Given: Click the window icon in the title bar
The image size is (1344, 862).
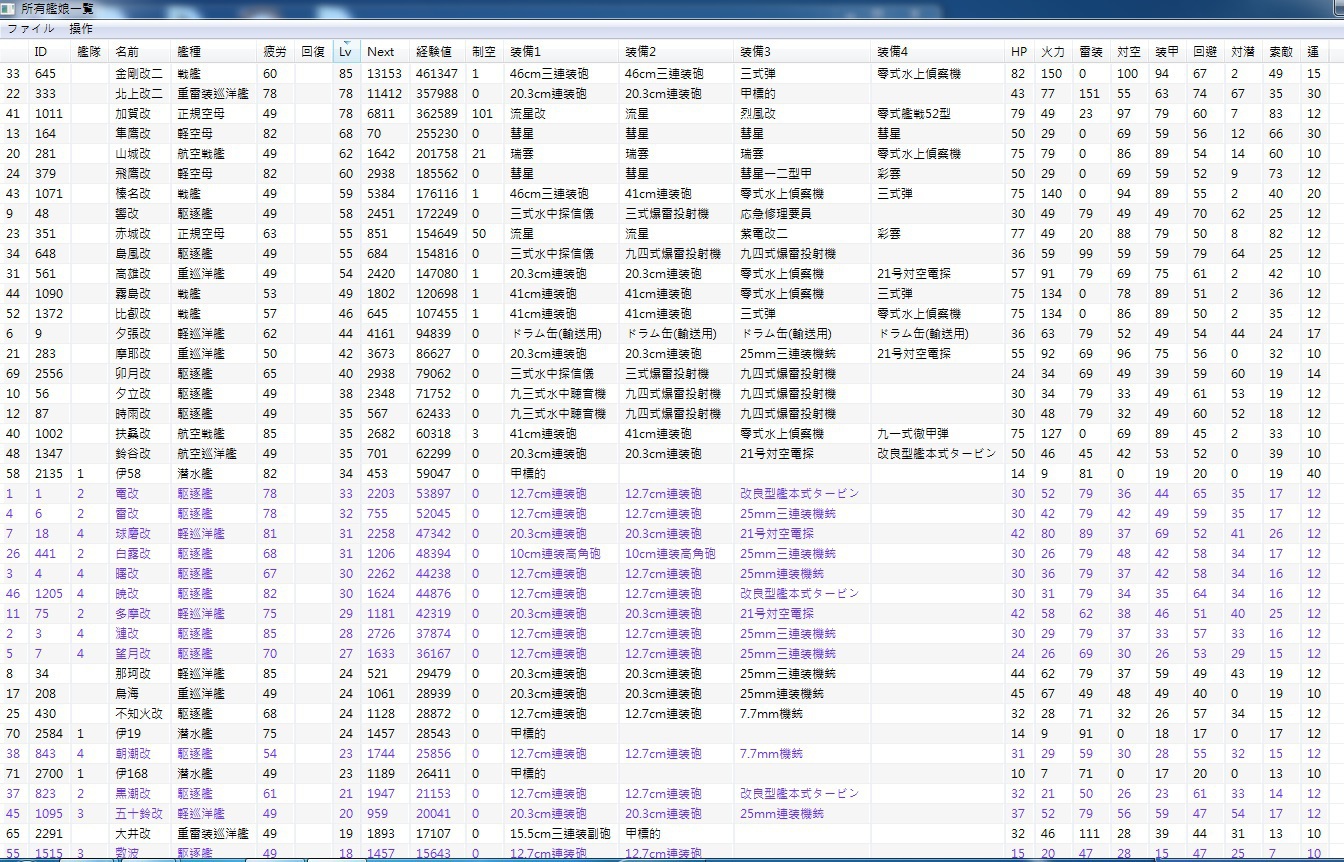Looking at the screenshot, I should 9,8.
